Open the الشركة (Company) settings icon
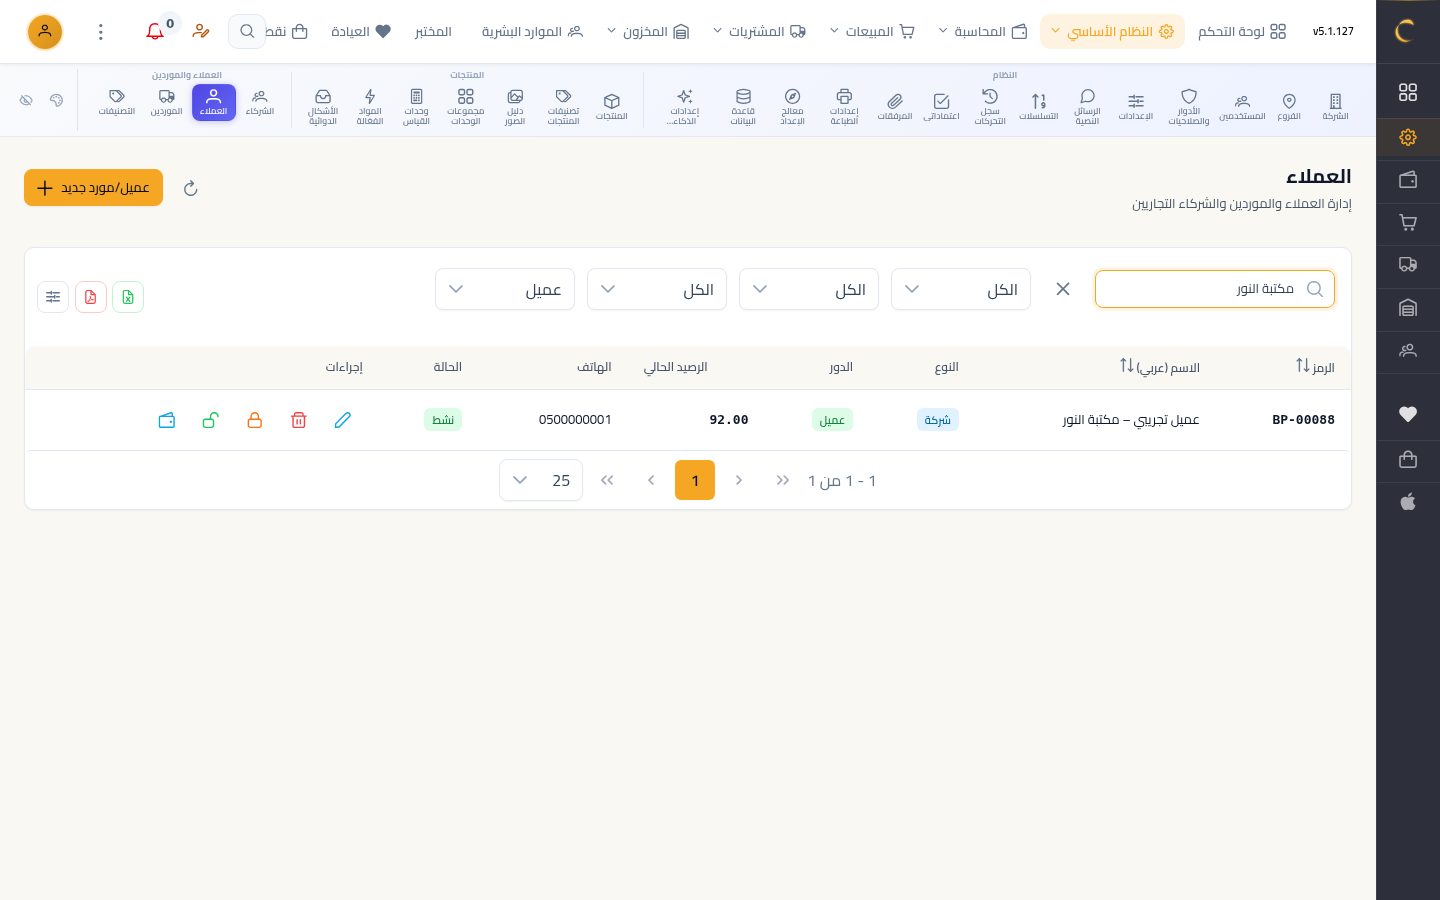 click(1335, 105)
